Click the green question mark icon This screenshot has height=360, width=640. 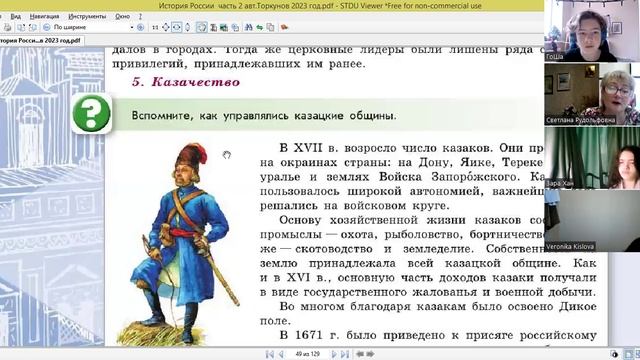91,114
